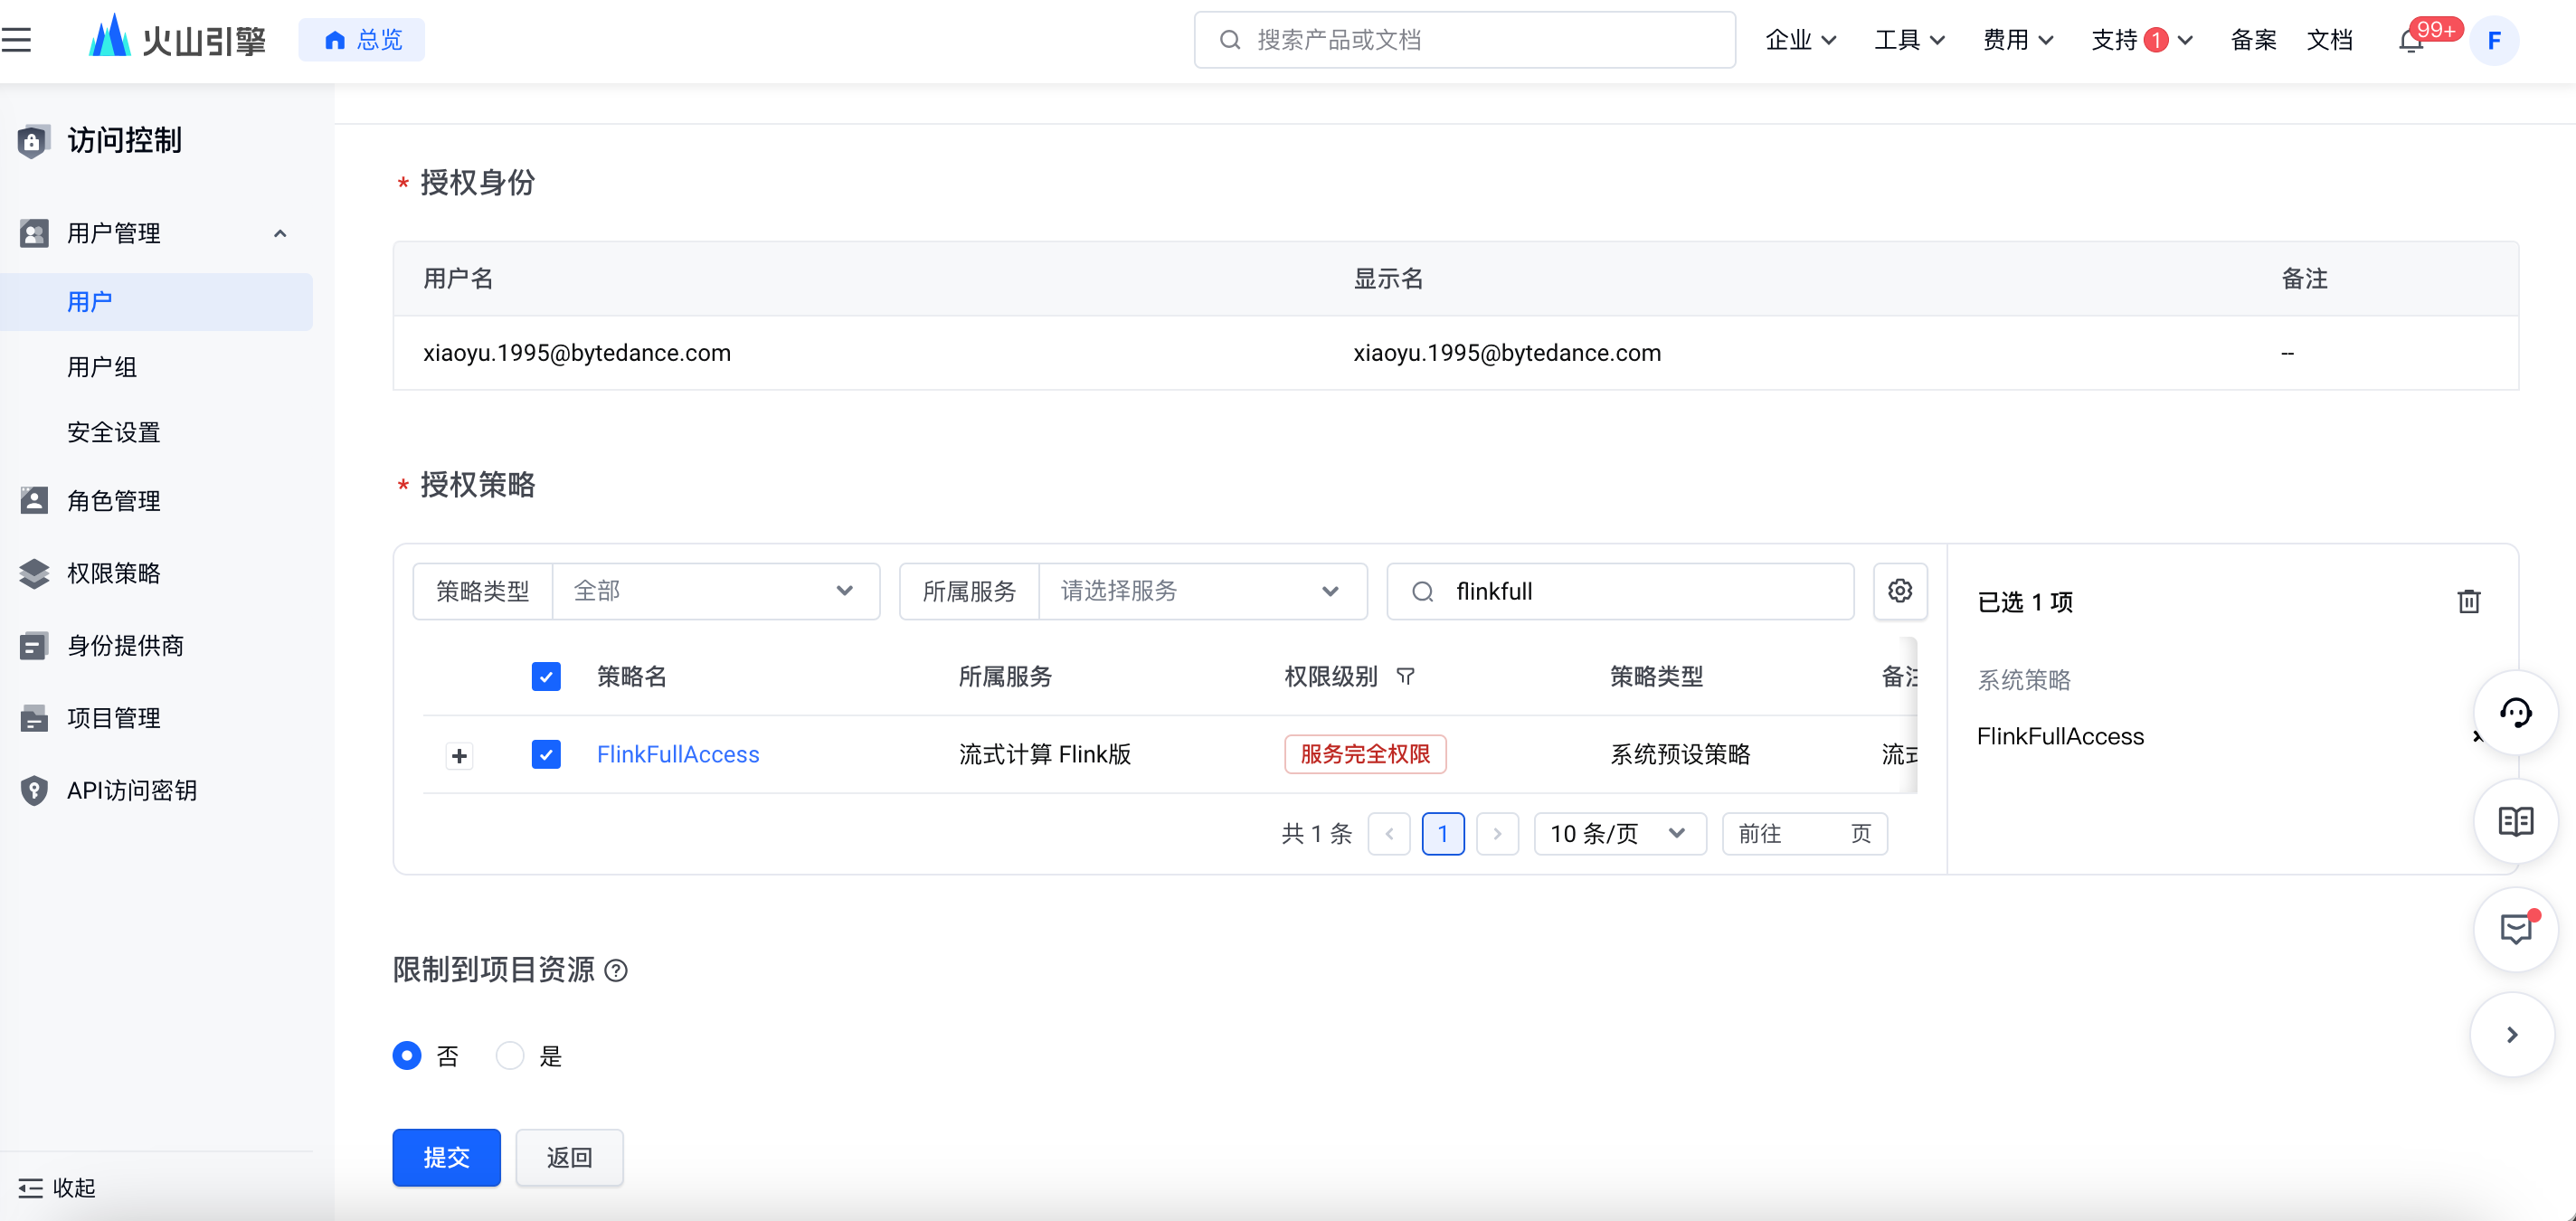Screen dimensions: 2576x1221
Task: Click the identity provider icon
Action: (34, 646)
